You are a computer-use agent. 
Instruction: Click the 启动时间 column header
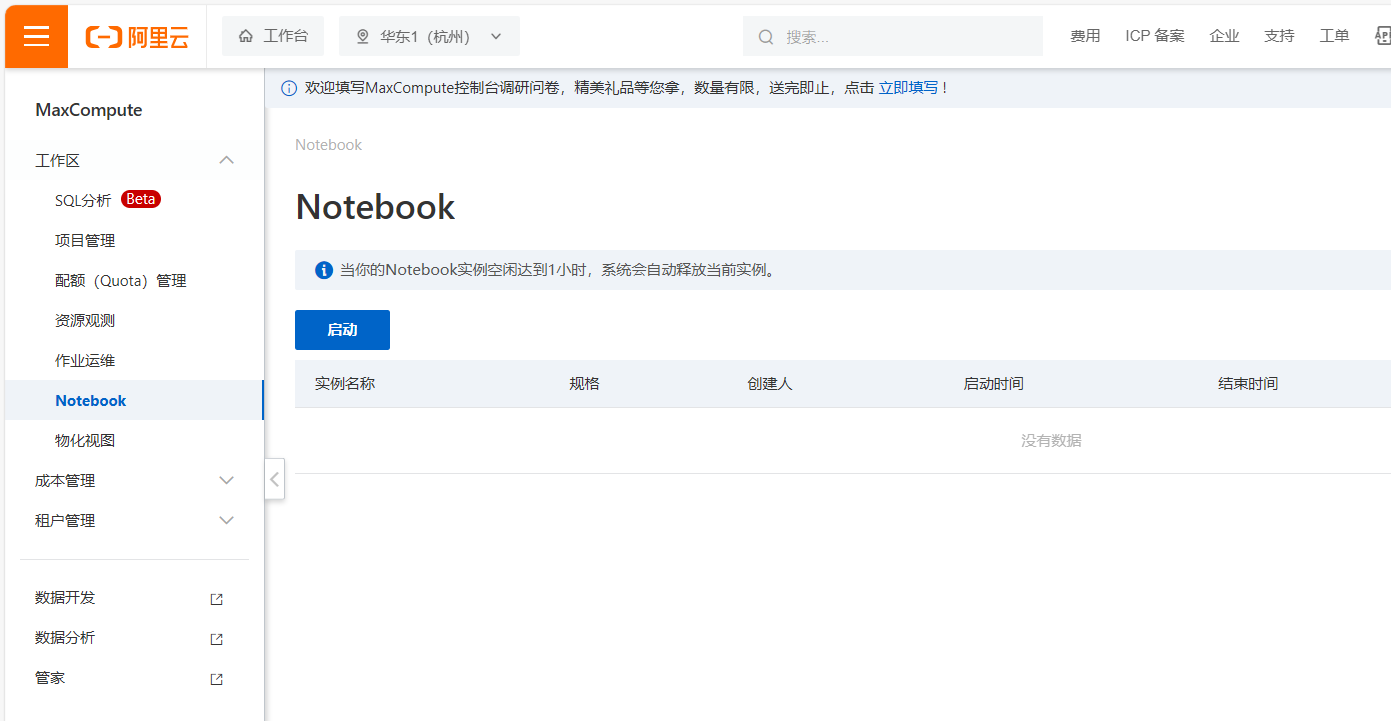(993, 384)
